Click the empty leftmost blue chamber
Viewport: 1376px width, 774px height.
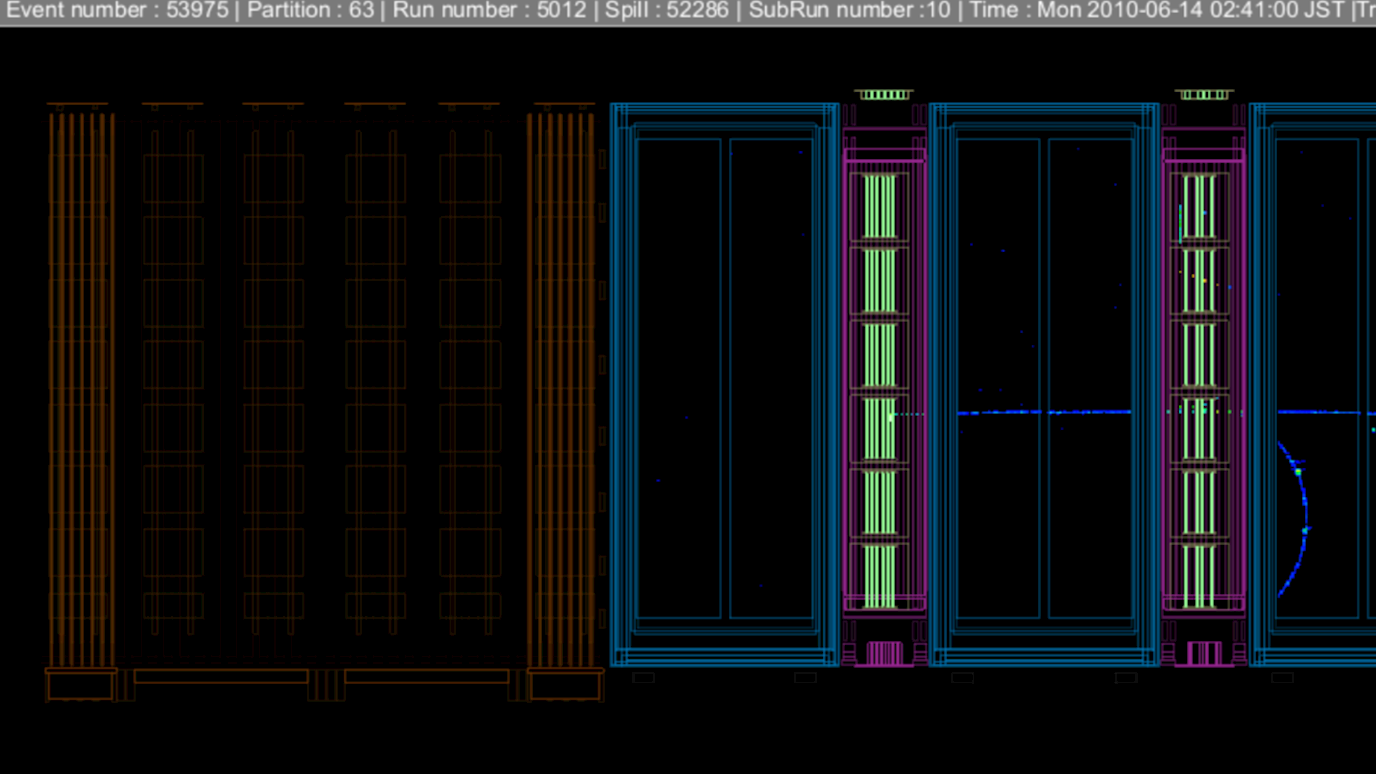[724, 380]
